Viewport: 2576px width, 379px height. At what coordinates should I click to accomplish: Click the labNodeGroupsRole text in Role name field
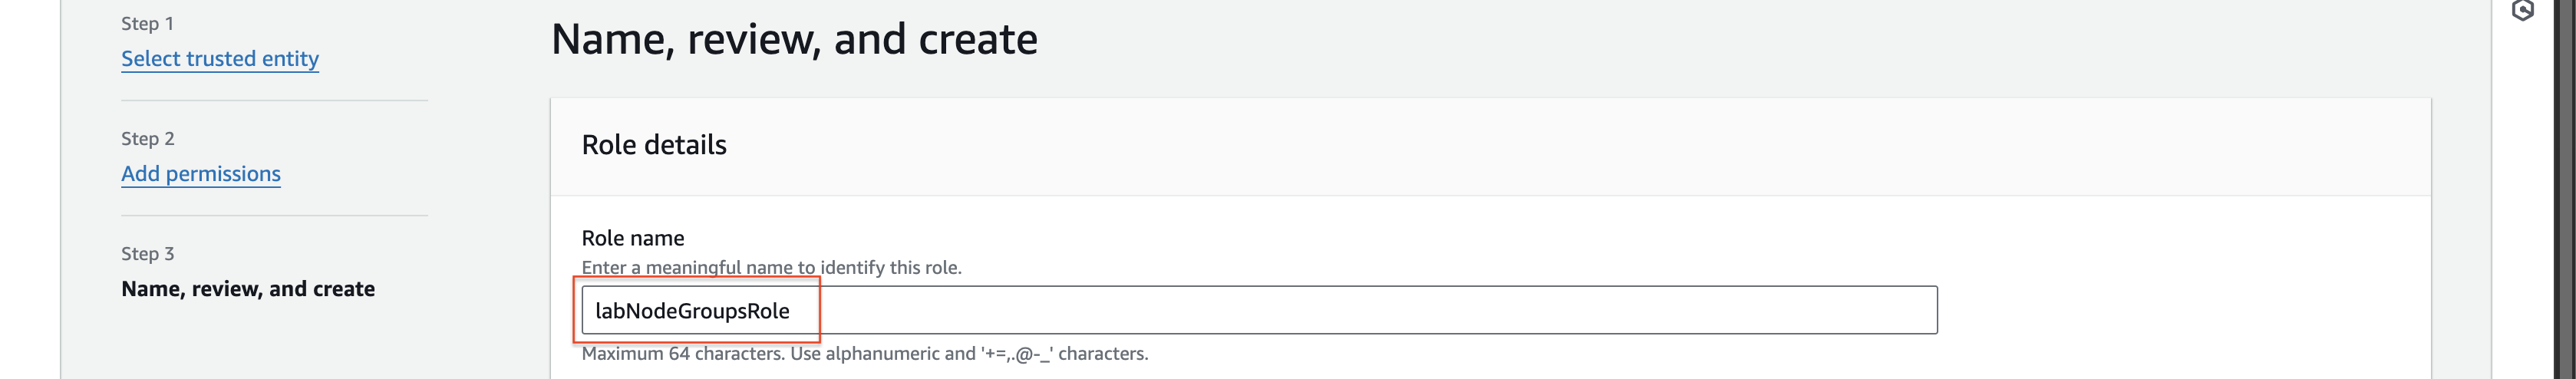(692, 311)
